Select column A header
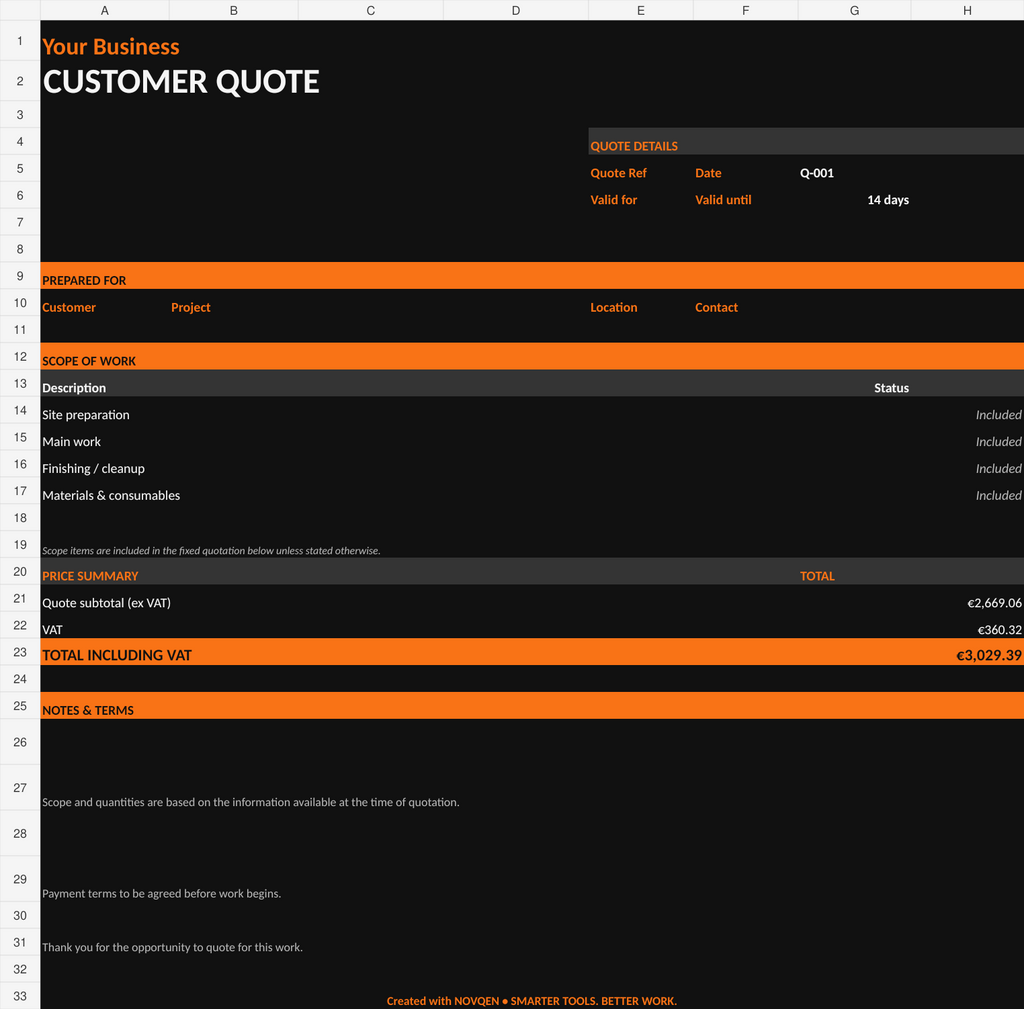1024x1009 pixels. coord(104,10)
